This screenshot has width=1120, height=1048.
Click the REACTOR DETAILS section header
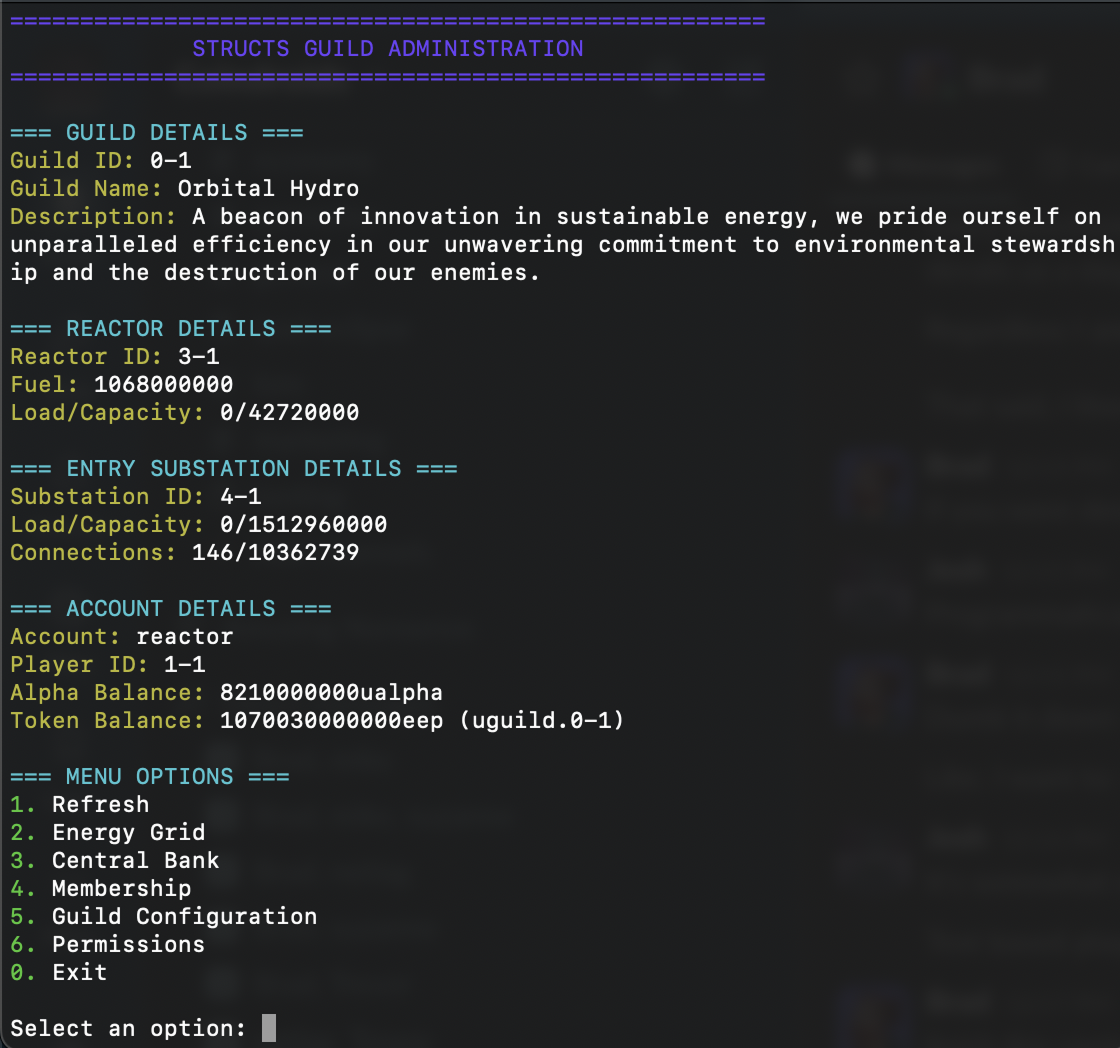click(171, 329)
